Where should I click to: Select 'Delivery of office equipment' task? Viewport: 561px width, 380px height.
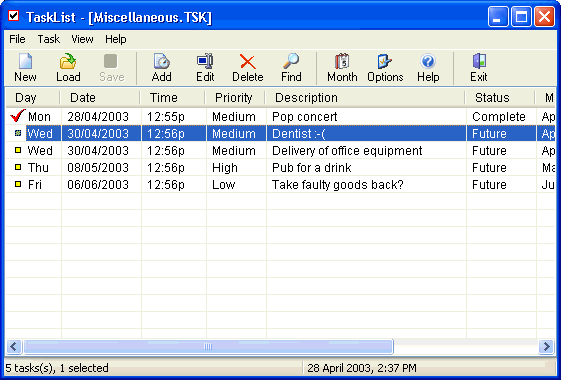[347, 151]
